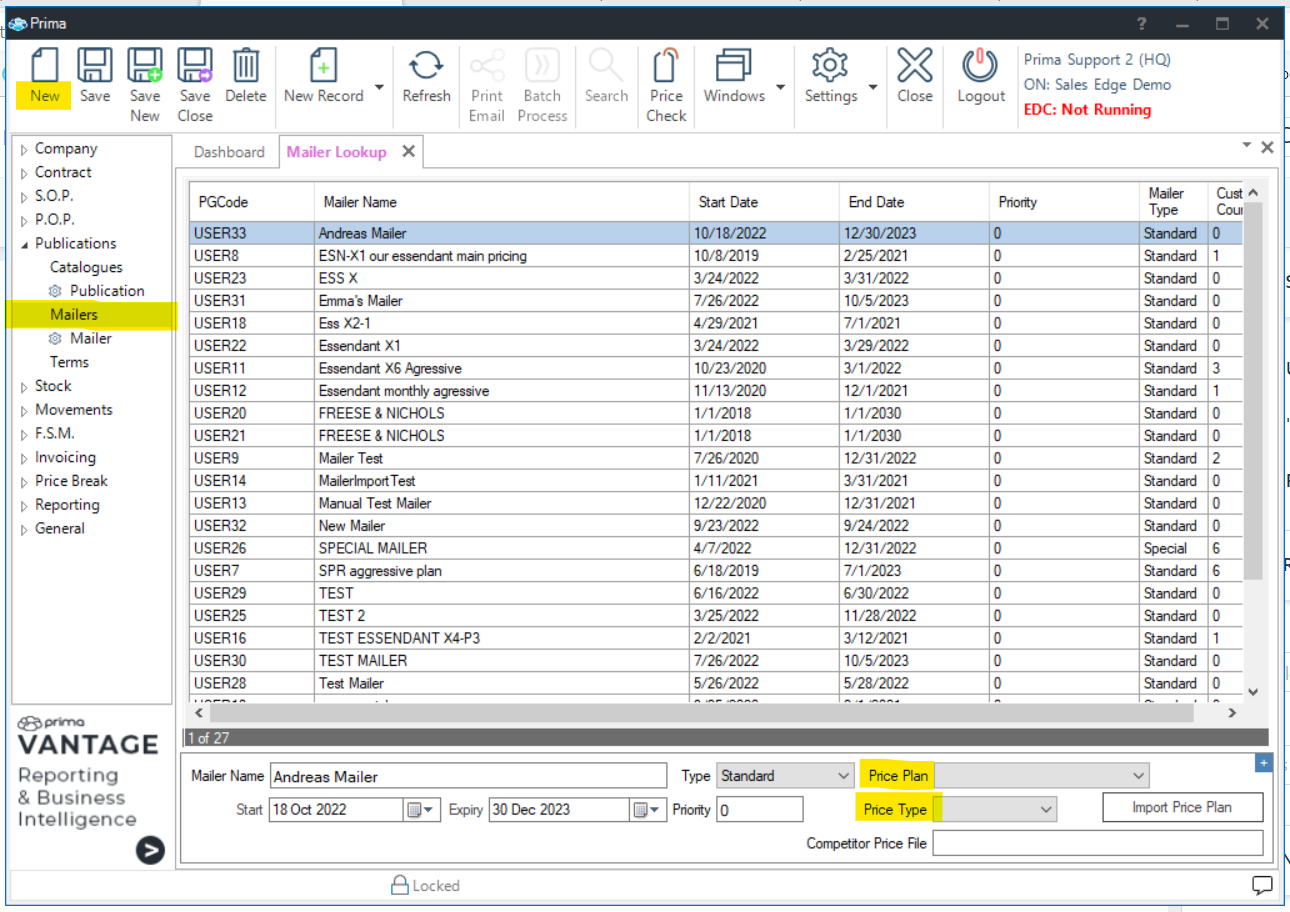Select Terms in the tree
Image resolution: width=1290 pixels, height=912 pixels.
(x=69, y=362)
